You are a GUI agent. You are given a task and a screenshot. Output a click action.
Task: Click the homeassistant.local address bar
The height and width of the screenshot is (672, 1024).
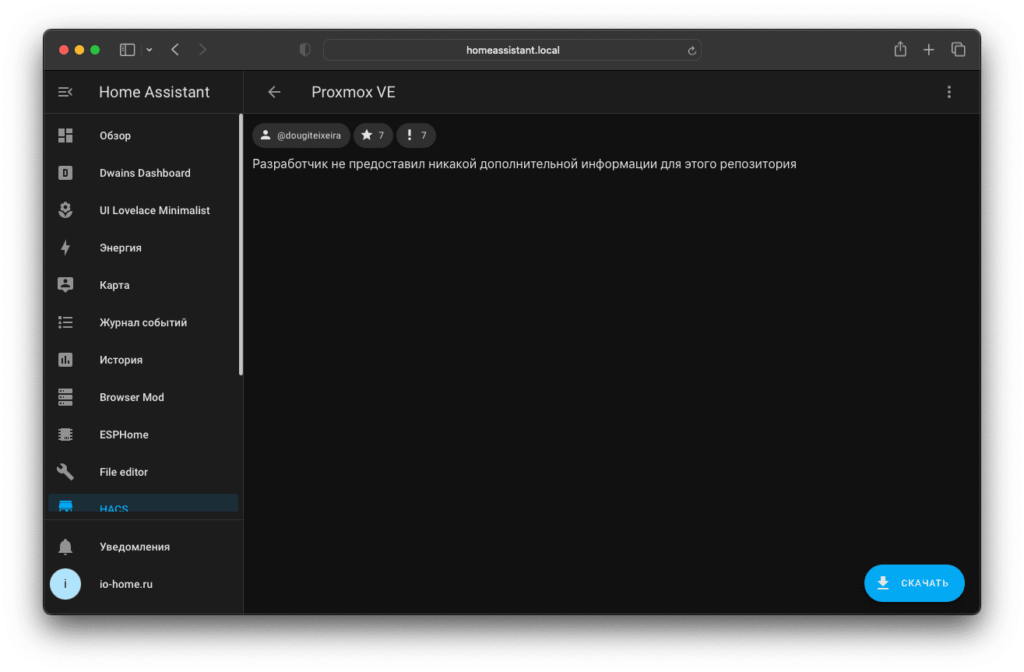[513, 50]
